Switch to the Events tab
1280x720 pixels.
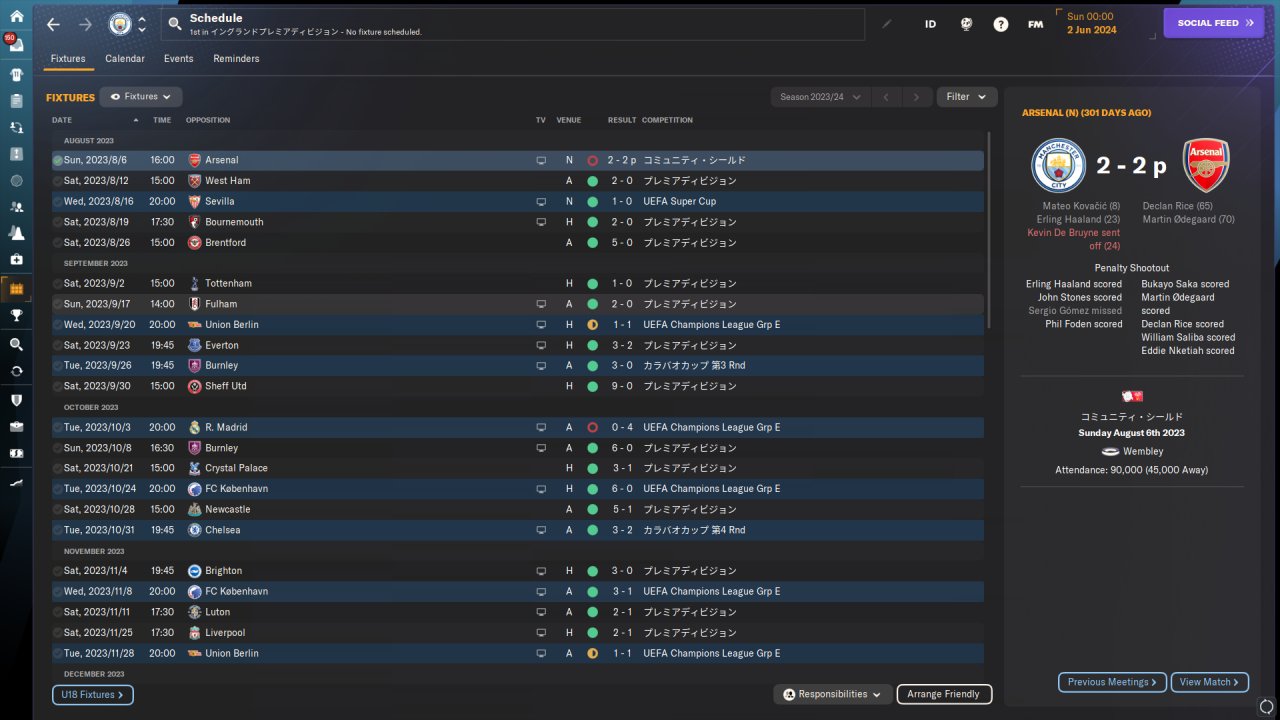click(179, 59)
